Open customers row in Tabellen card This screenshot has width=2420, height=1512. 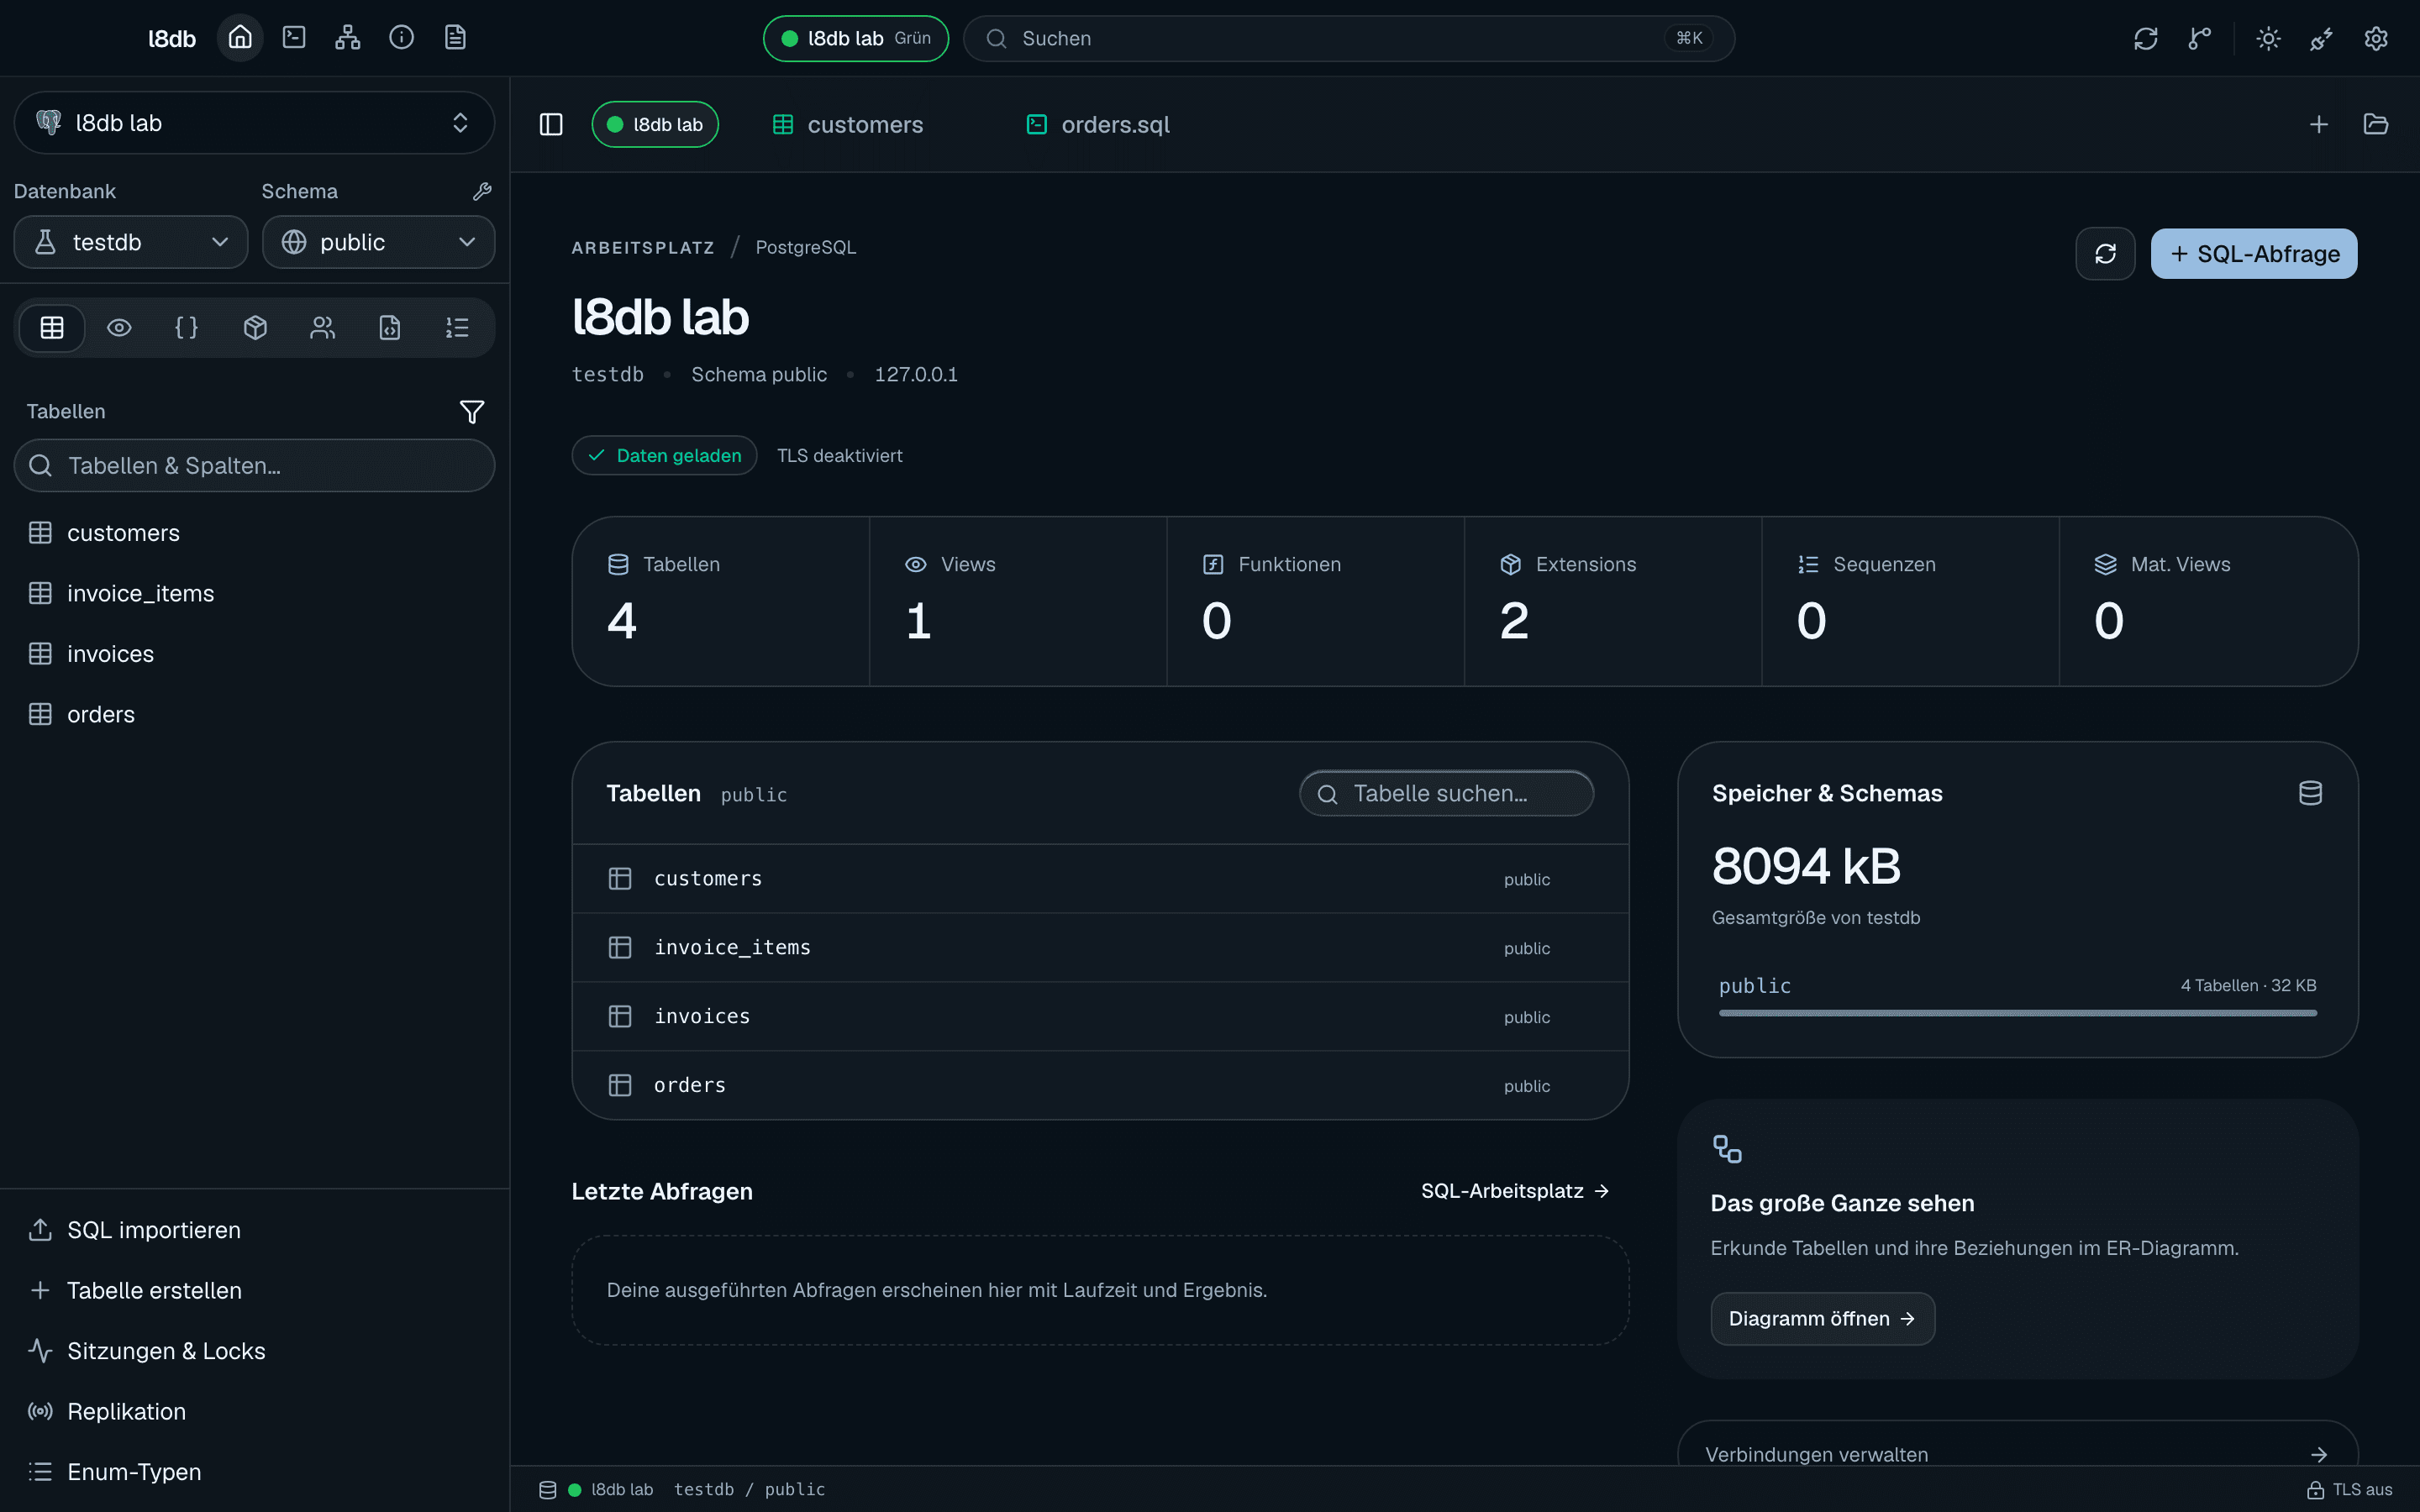tap(1100, 879)
